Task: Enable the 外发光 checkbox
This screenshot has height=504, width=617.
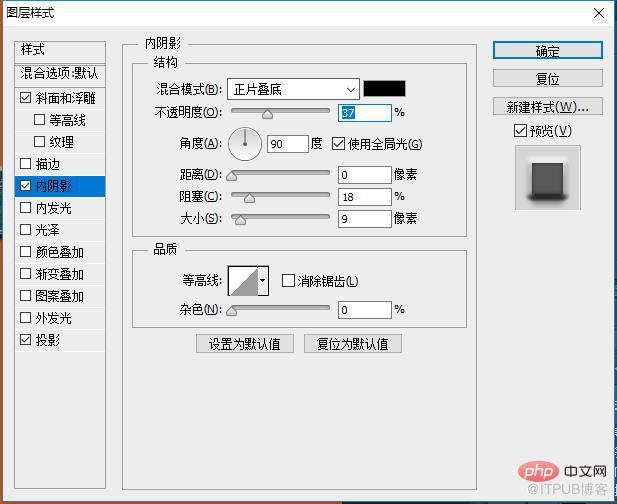Action: click(26, 318)
